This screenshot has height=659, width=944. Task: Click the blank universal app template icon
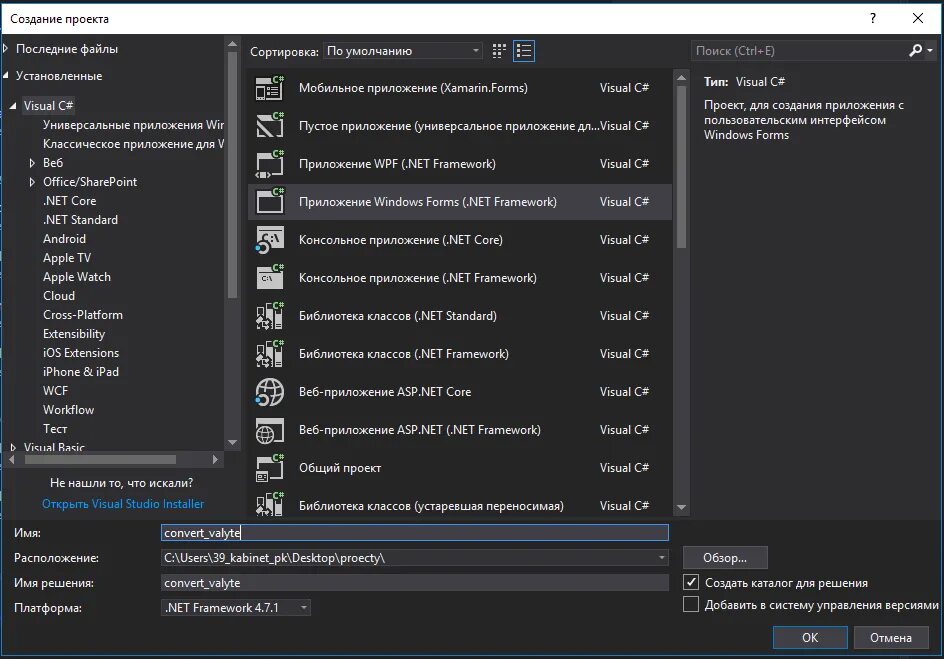click(269, 126)
